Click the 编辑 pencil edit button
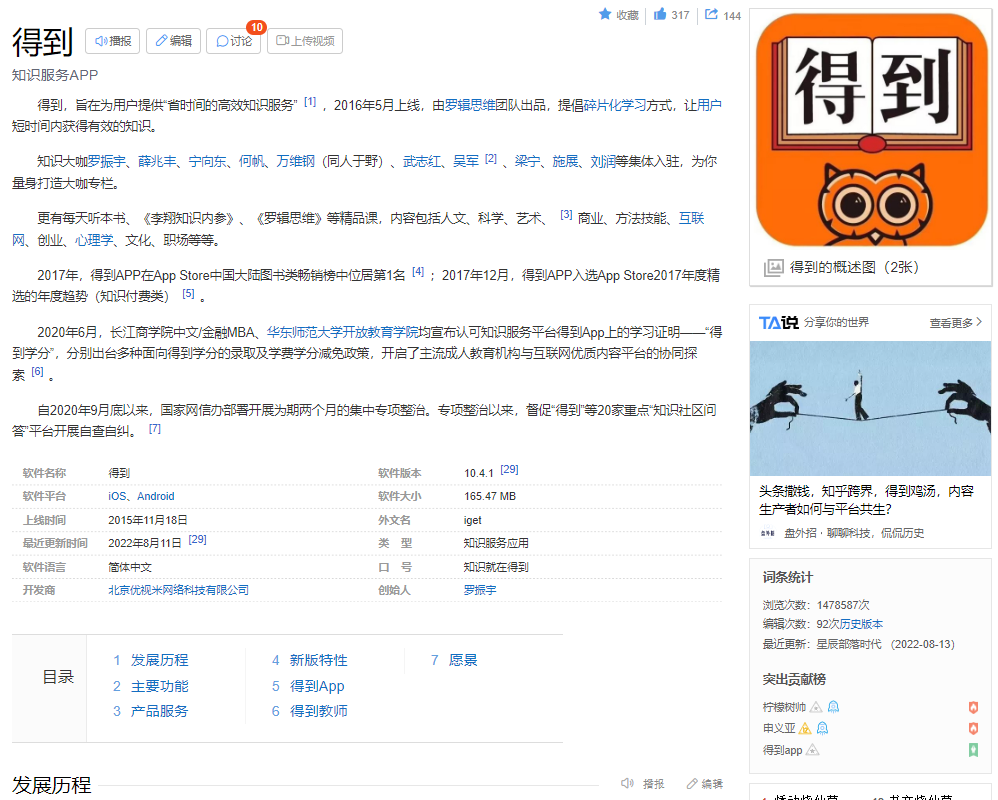The image size is (998, 800). coord(173,41)
